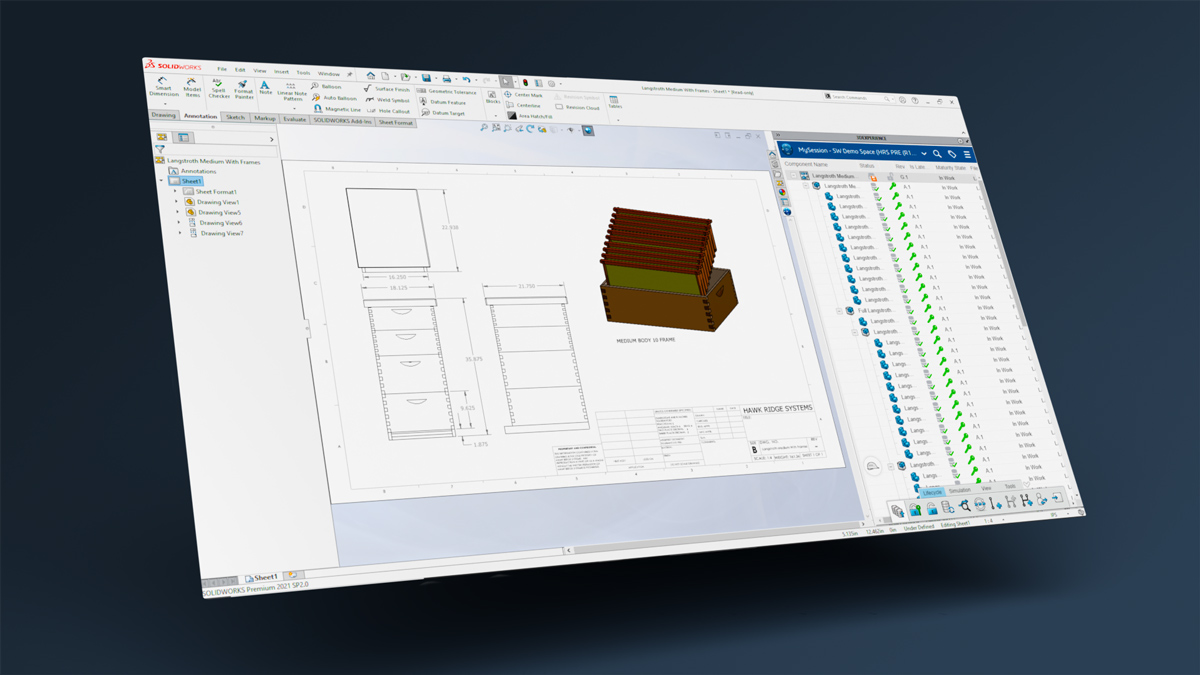Click the Save icon in quick toolbar
The height and width of the screenshot is (675, 1200).
pyautogui.click(x=426, y=77)
